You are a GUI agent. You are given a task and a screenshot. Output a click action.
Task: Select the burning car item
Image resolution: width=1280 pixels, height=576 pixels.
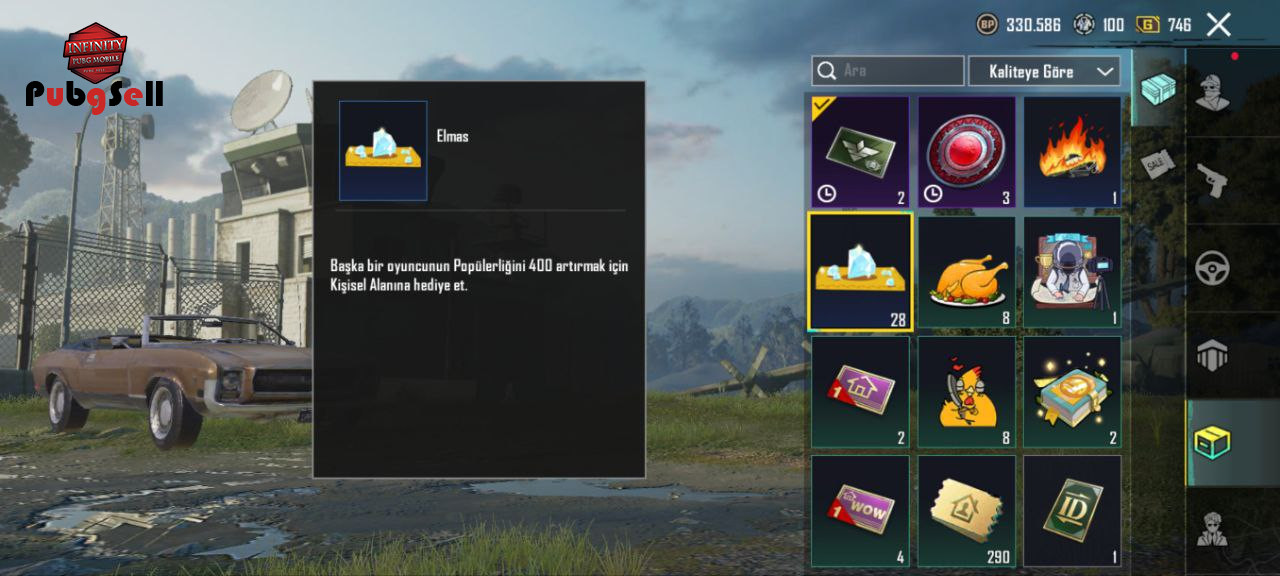pyautogui.click(x=1073, y=152)
